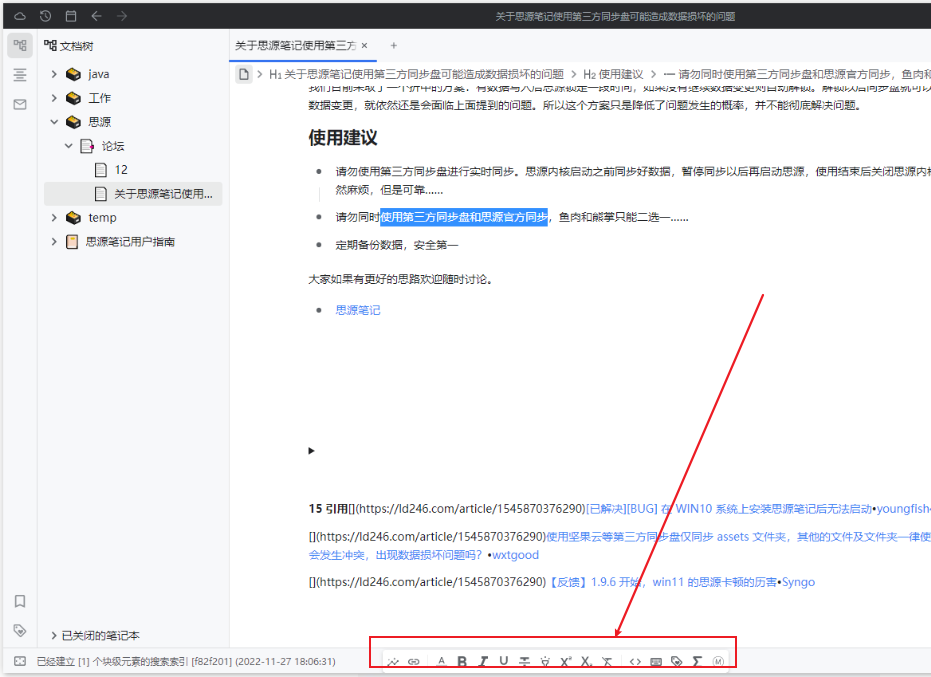
Task: Open the tags dock icon
Action: click(x=20, y=630)
